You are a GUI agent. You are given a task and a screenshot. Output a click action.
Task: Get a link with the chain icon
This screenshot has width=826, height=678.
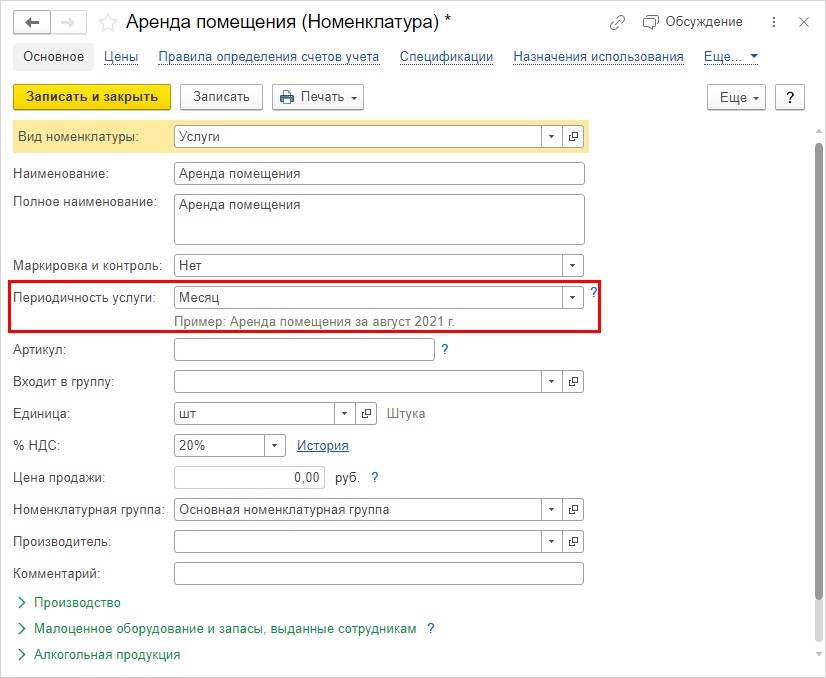(617, 23)
